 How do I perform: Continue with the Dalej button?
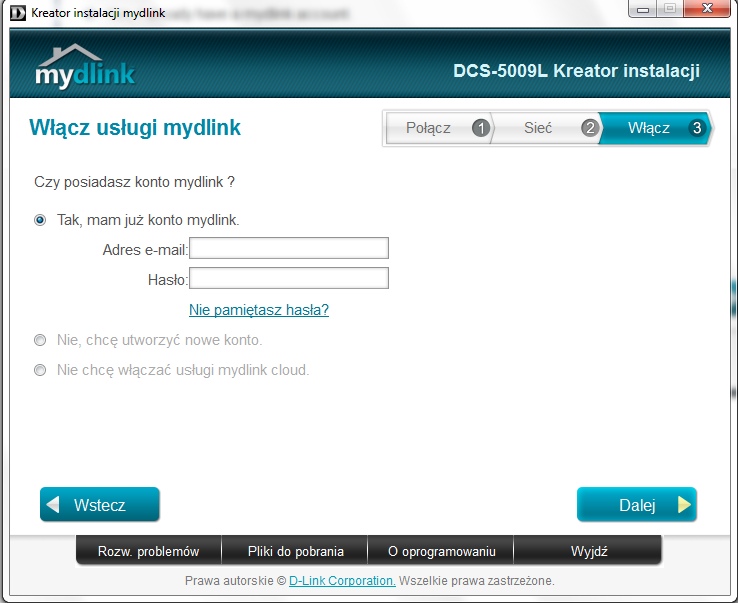click(x=637, y=505)
